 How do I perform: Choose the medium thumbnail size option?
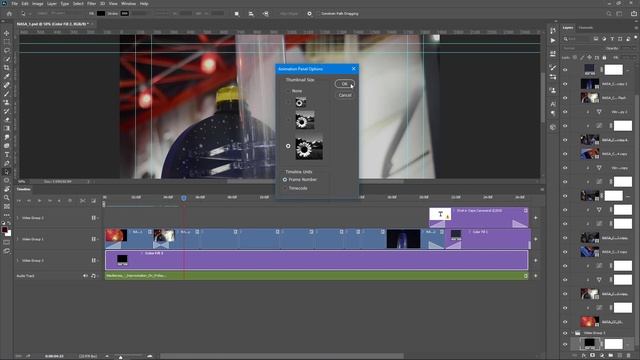(x=288, y=120)
